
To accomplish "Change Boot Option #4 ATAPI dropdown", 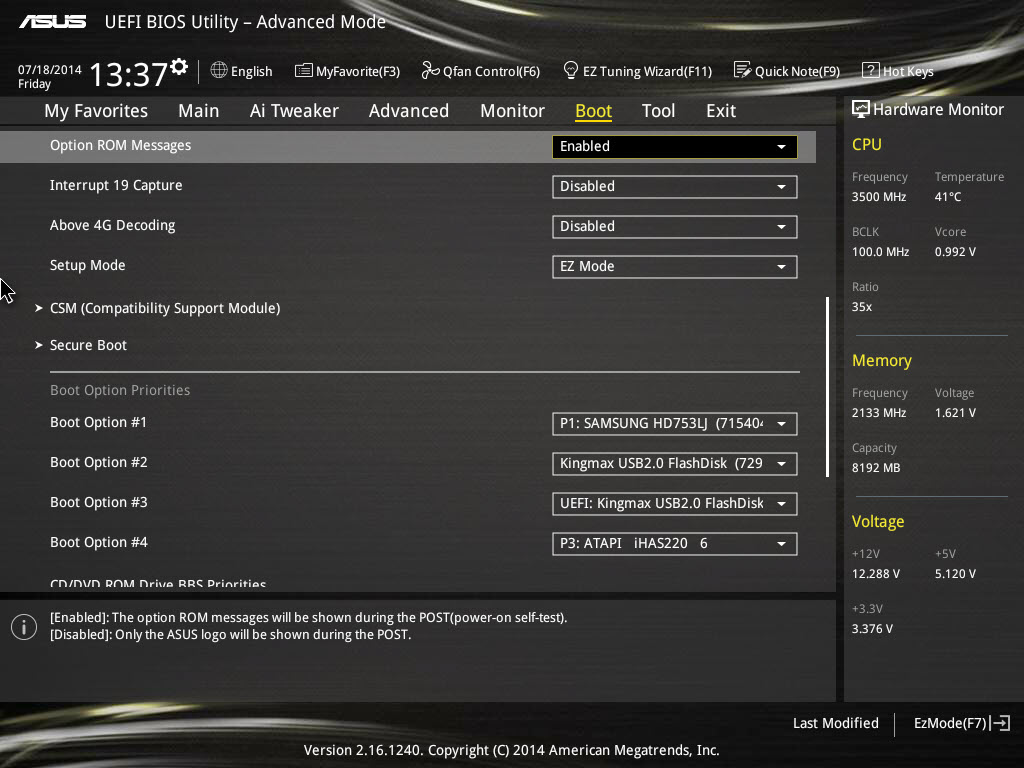I will (675, 543).
